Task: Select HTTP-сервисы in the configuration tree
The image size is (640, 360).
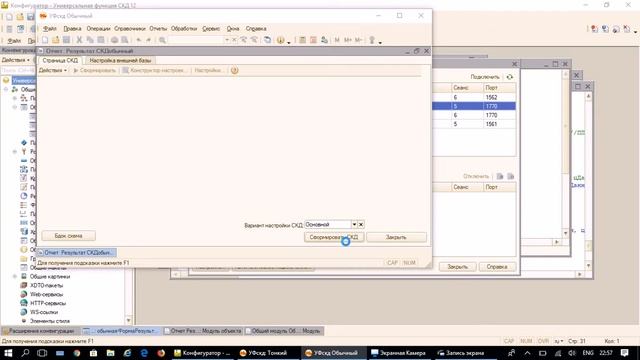Action: pyautogui.click(x=48, y=303)
